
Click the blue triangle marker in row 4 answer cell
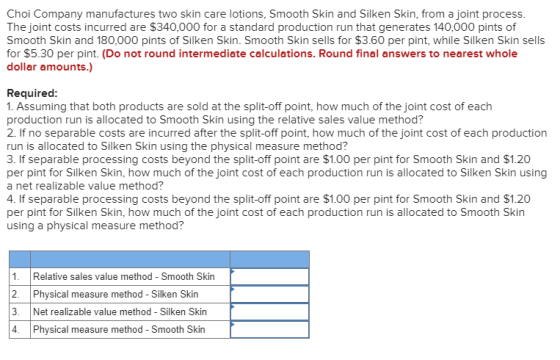[232, 324]
